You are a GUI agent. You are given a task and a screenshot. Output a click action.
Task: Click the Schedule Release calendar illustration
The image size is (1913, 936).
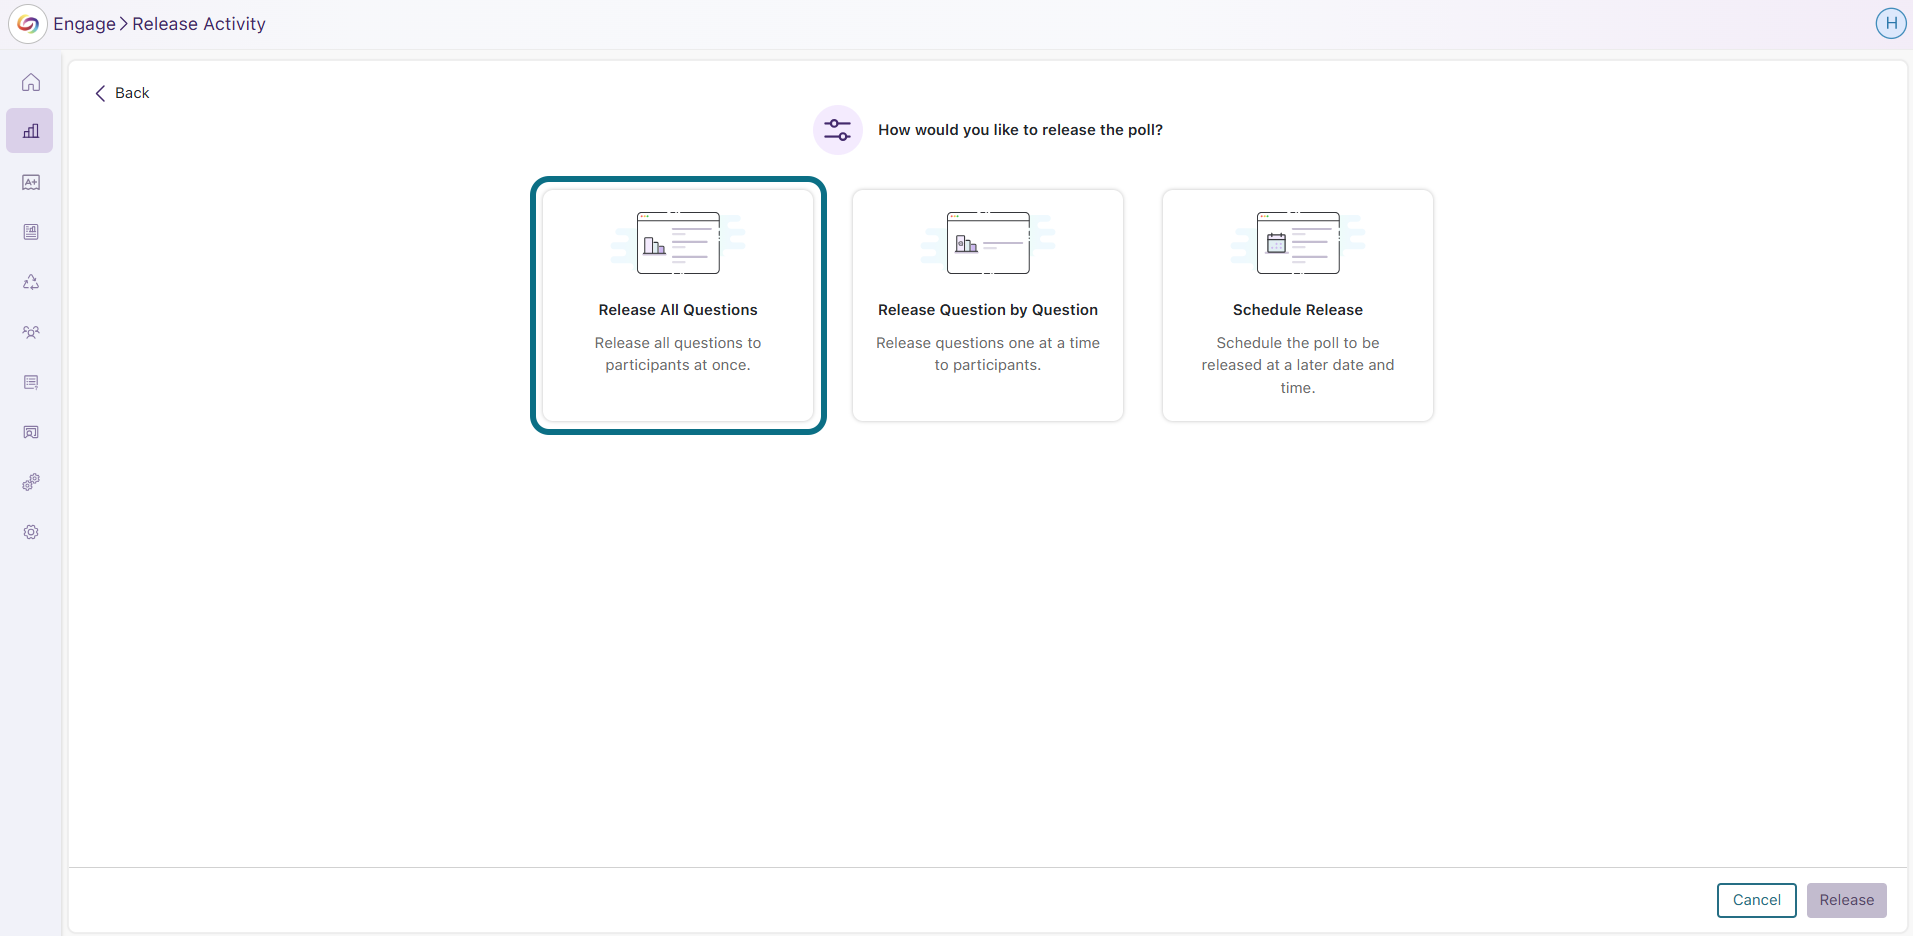click(x=1298, y=243)
